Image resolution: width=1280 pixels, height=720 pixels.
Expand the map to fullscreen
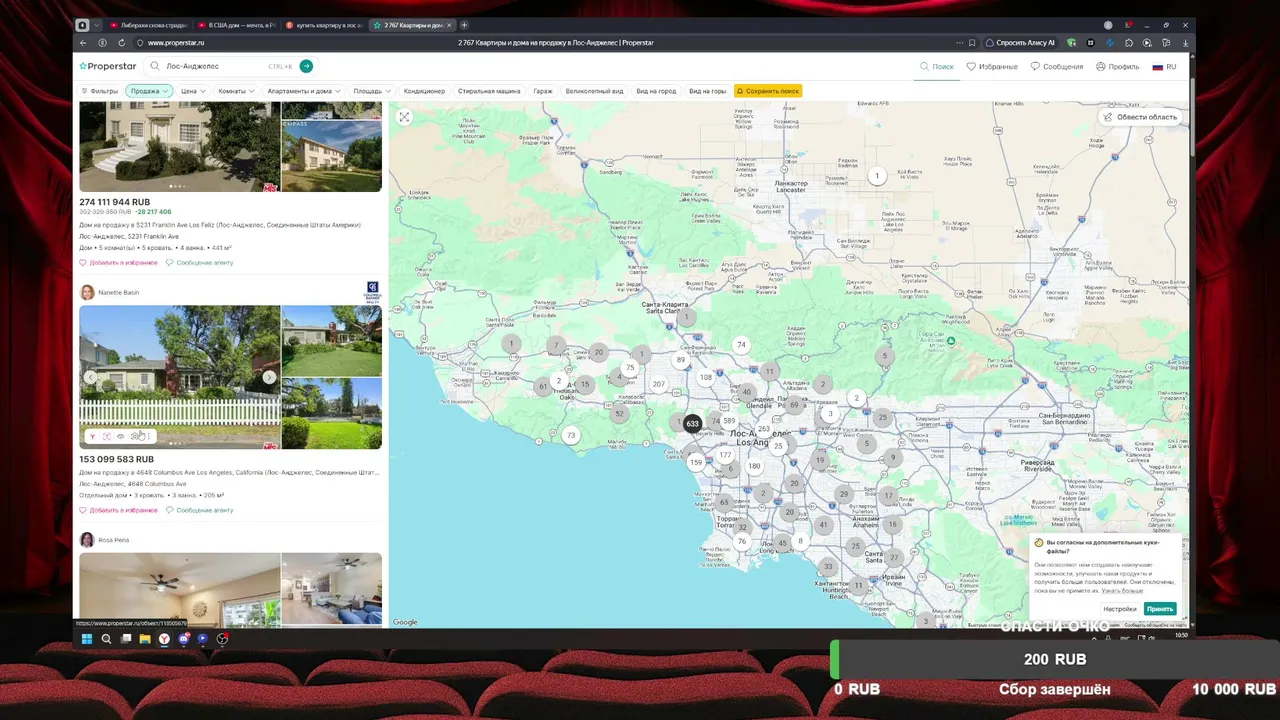404,117
